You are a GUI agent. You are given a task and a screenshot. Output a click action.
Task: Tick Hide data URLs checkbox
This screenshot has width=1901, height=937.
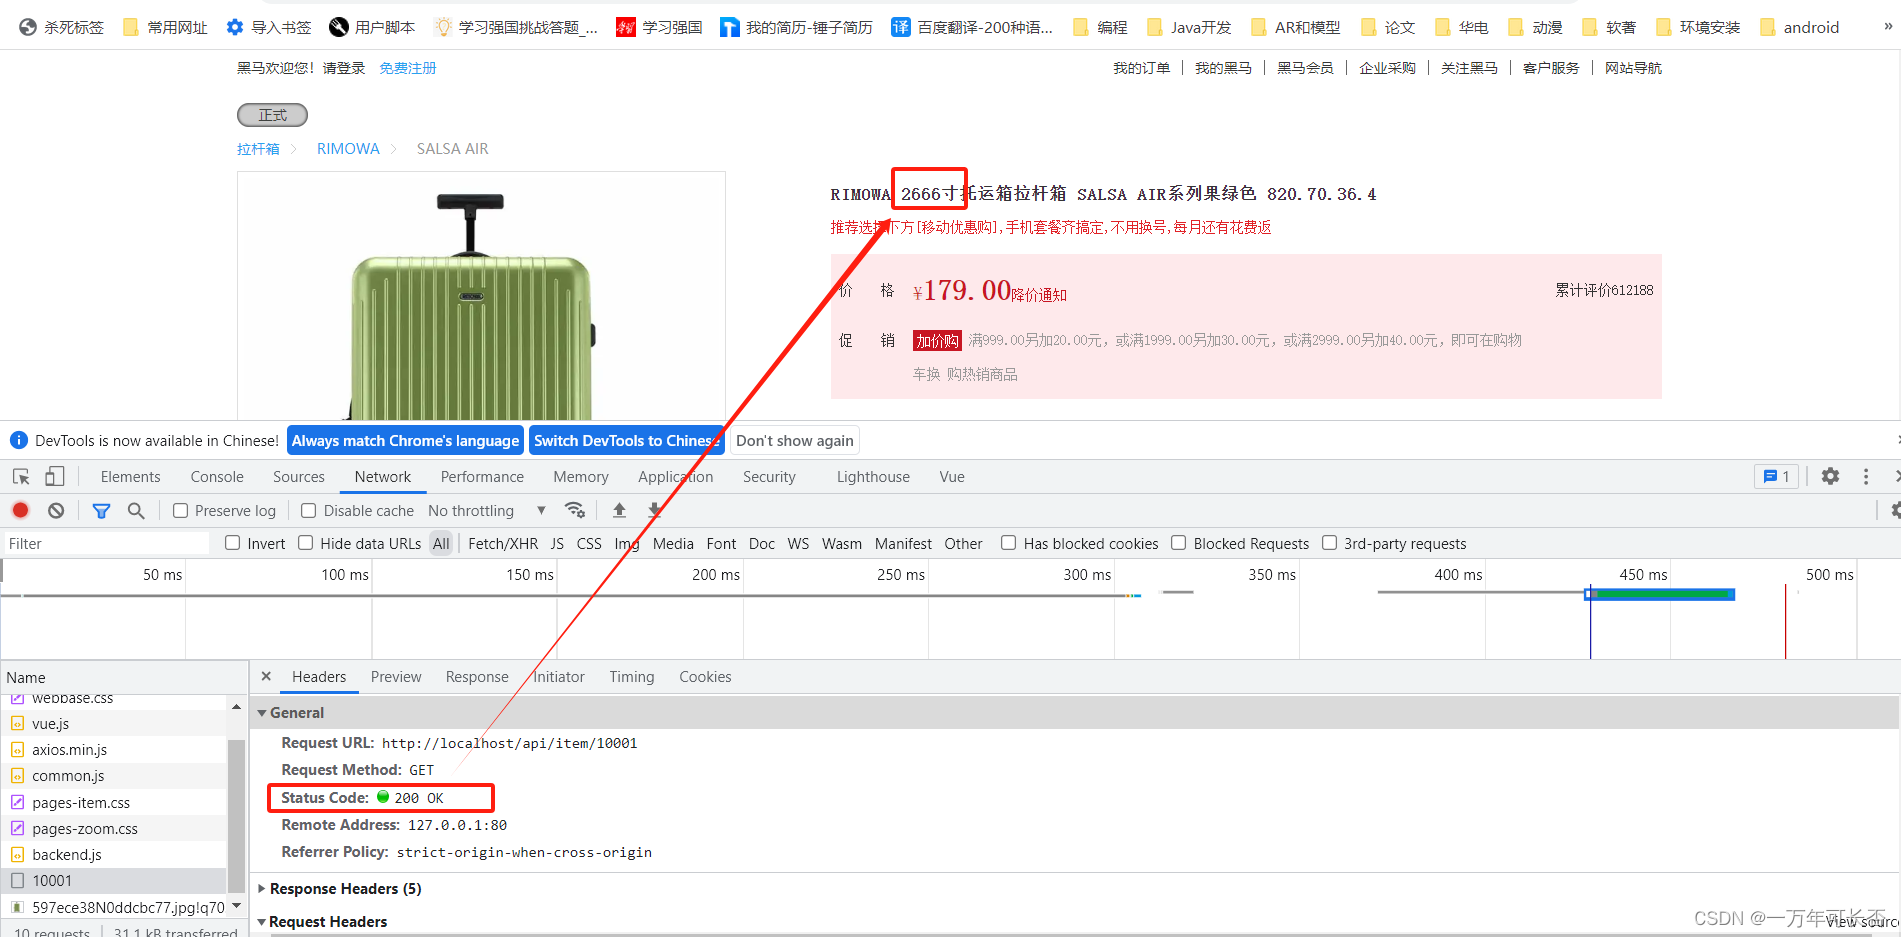pos(306,543)
